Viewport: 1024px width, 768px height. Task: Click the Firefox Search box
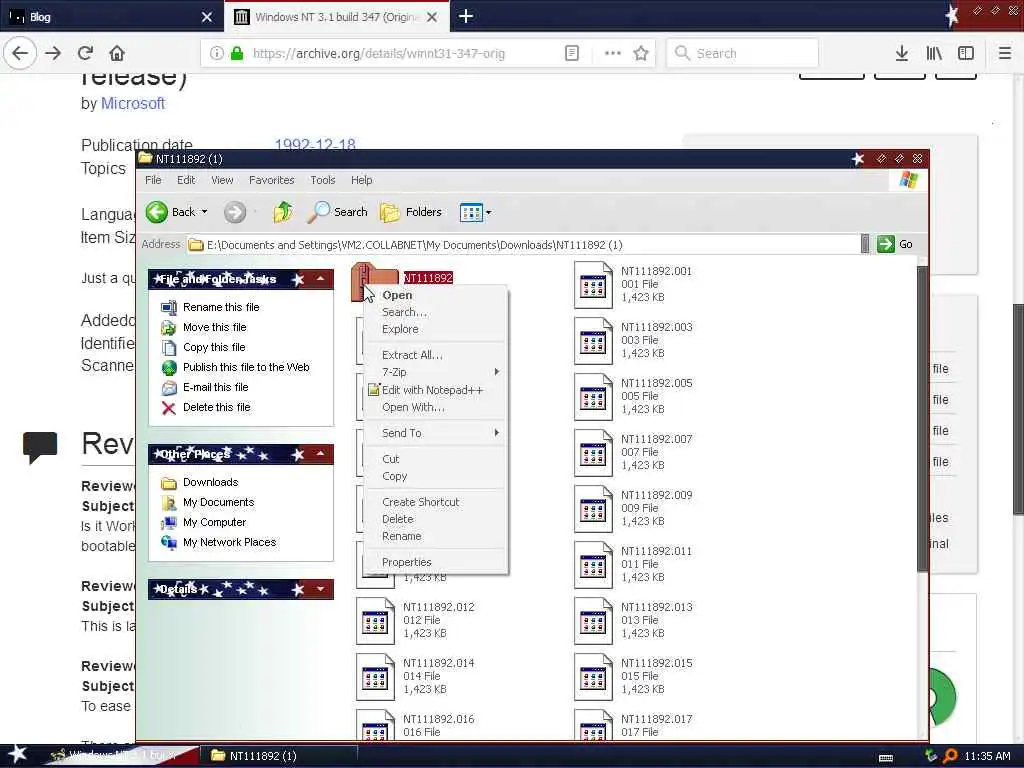743,54
